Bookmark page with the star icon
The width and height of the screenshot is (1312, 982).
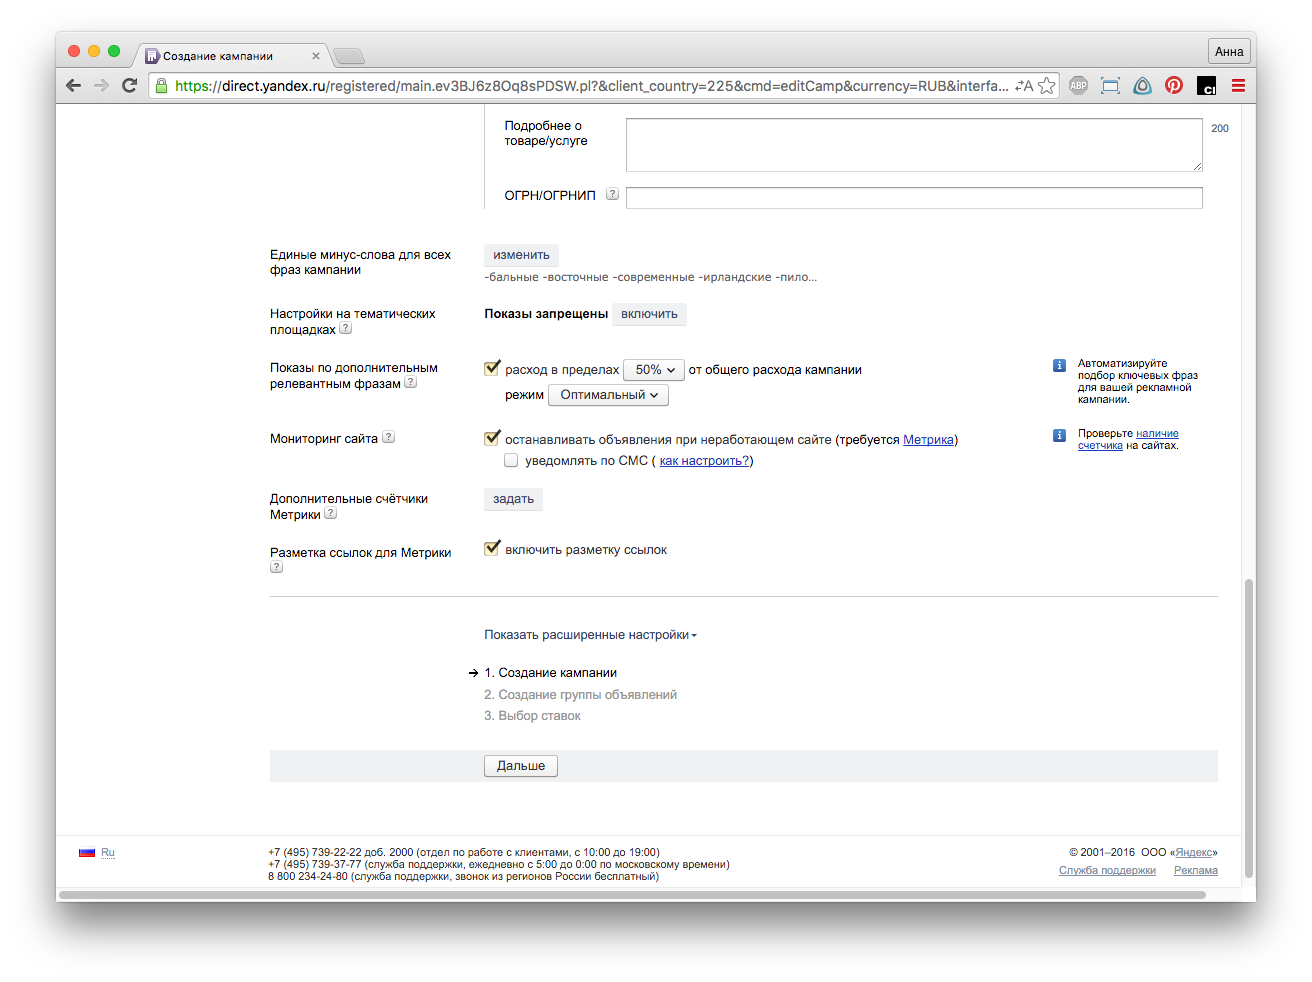1046,86
